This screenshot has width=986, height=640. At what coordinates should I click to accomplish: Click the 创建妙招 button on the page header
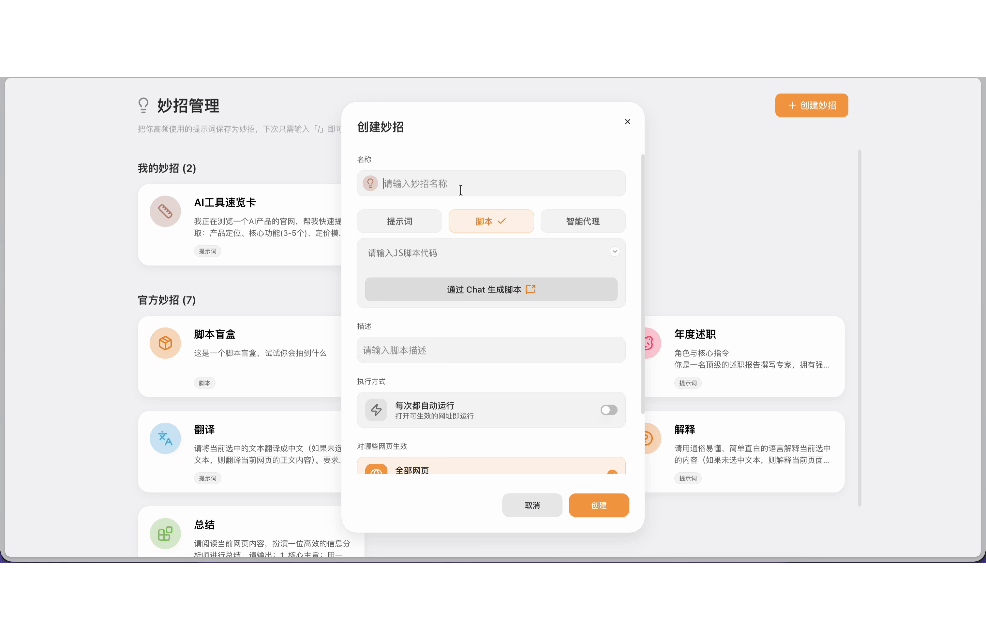pos(811,105)
